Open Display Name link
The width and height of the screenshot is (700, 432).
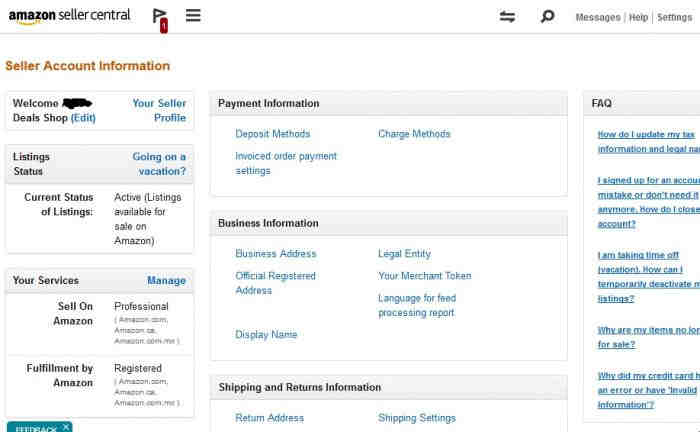pyautogui.click(x=266, y=335)
